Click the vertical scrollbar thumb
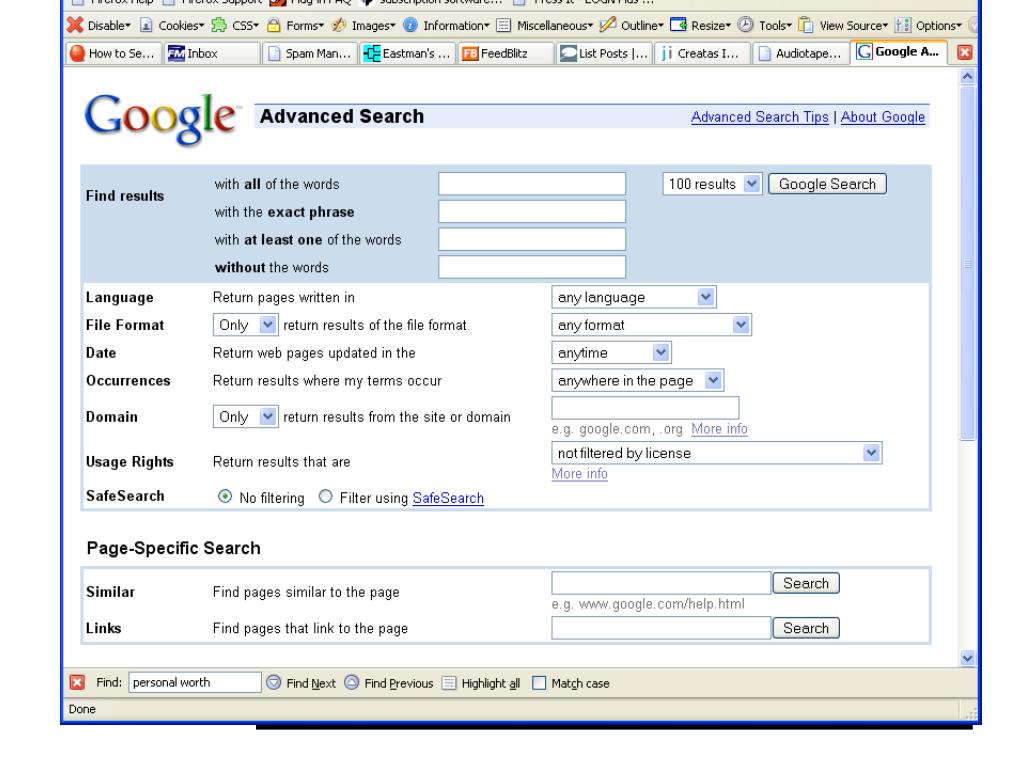This screenshot has width=1024, height=768. point(967,263)
